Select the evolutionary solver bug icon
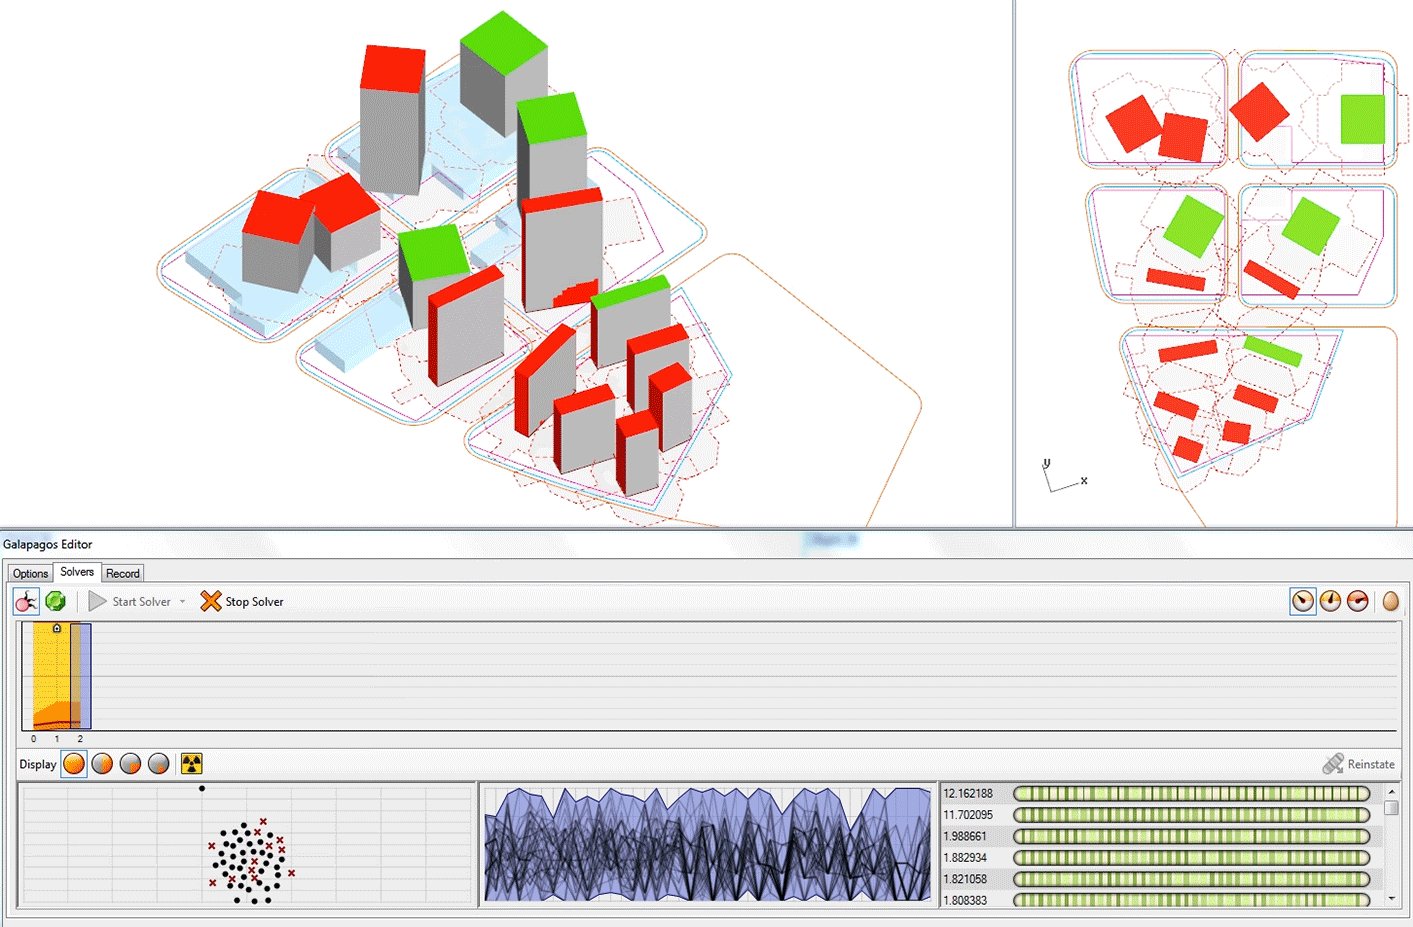The width and height of the screenshot is (1413, 927). coord(26,601)
